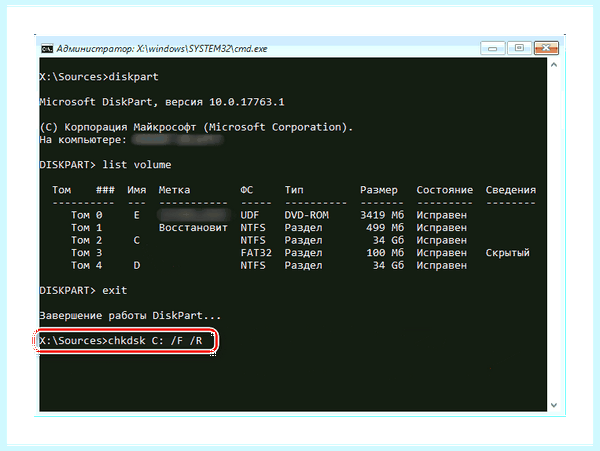
Task: Close the cmd.exe window
Action: (546, 48)
